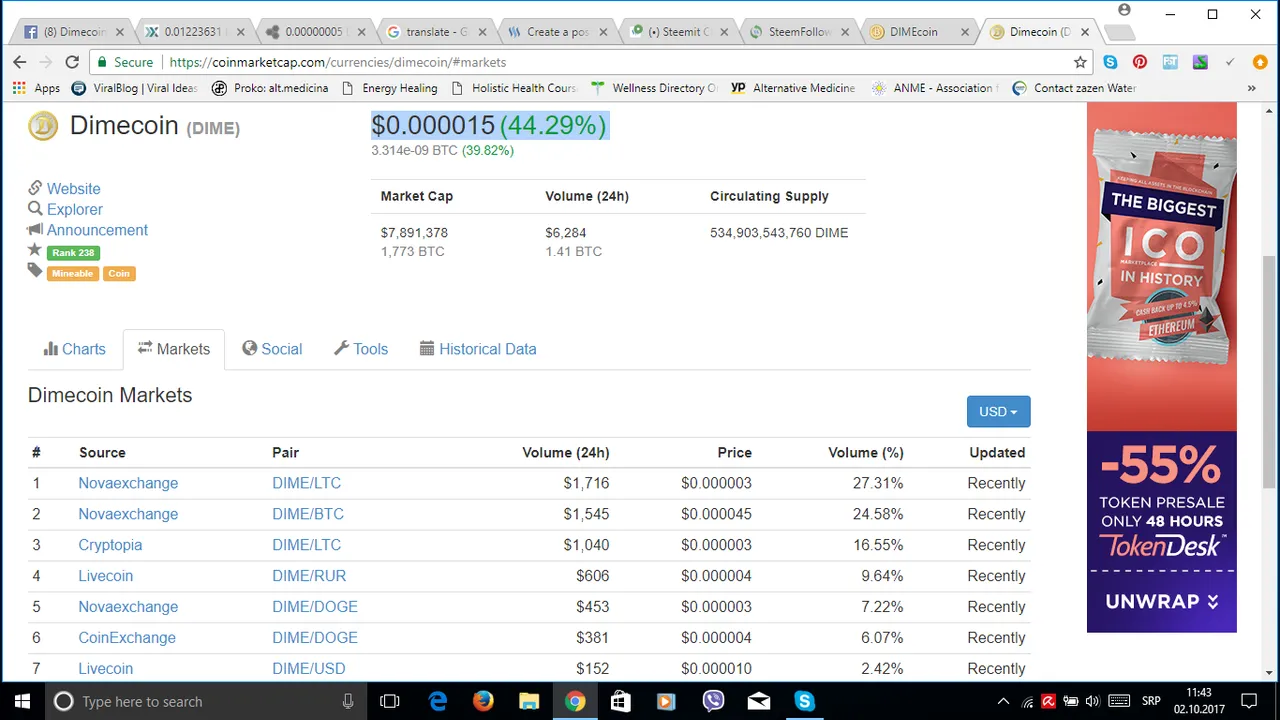This screenshot has width=1280, height=720.
Task: Open the DIME/RUR pair link
Action: point(309,576)
